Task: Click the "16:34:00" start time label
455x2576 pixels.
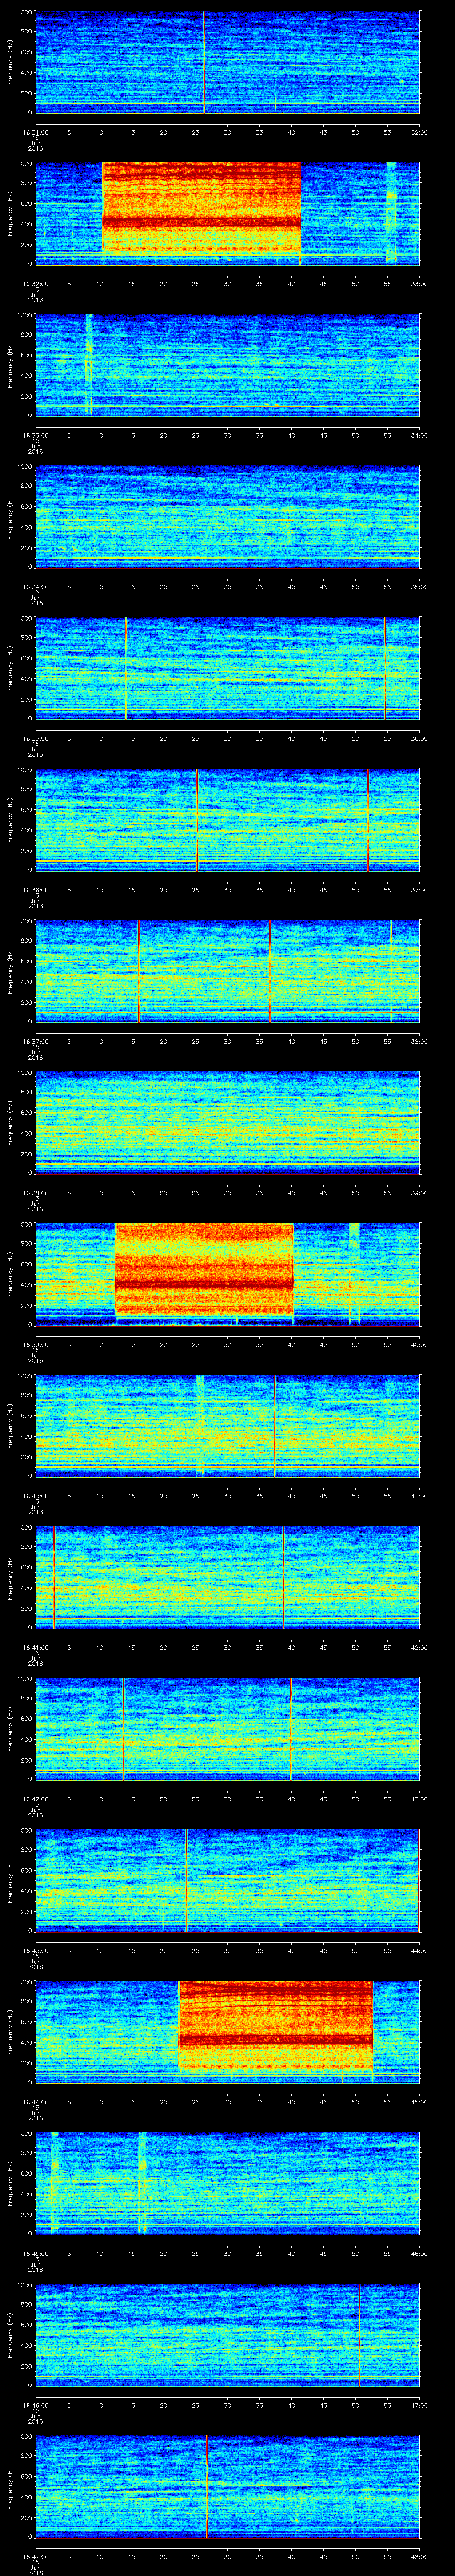Action: pos(36,587)
